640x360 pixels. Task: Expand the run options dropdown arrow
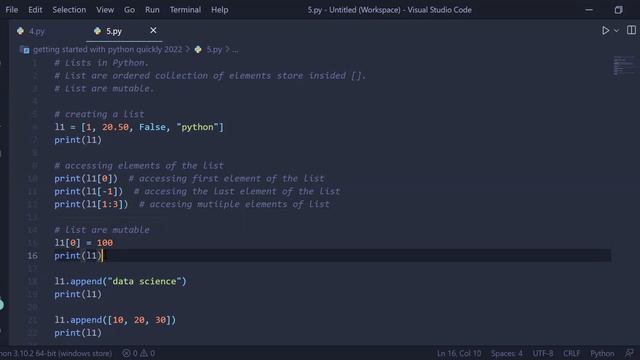click(x=616, y=31)
